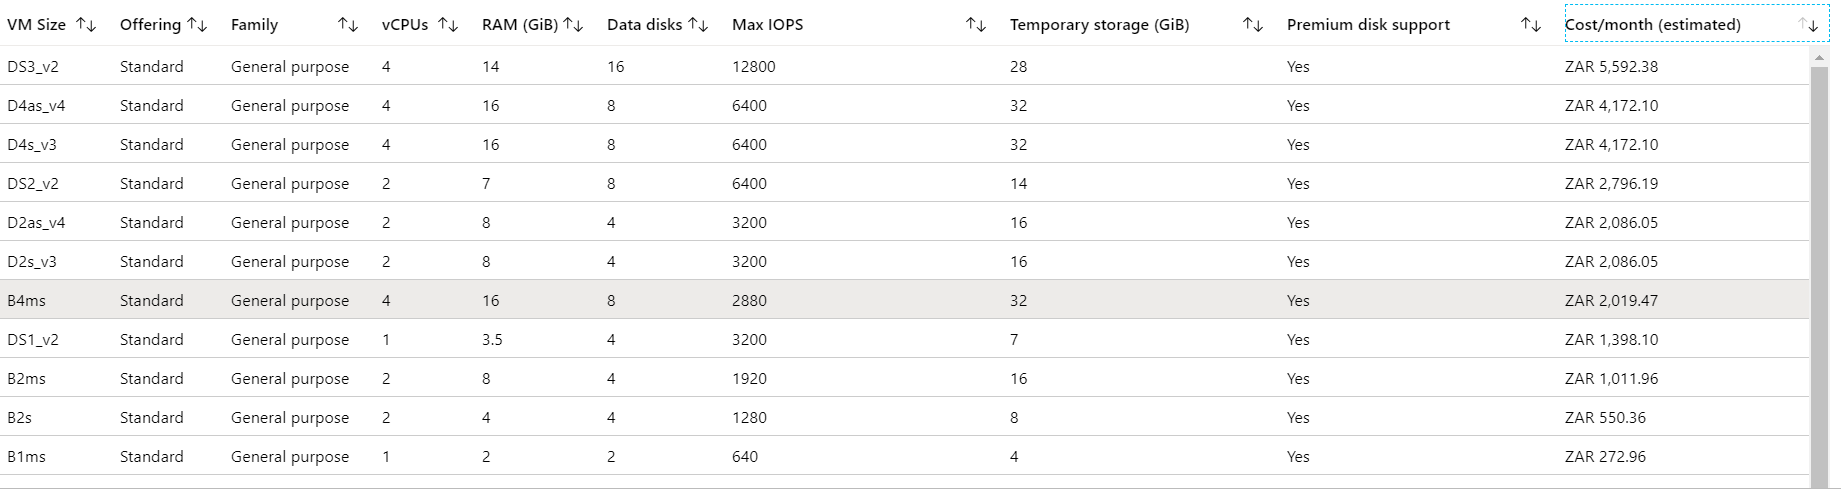1841x501 pixels.
Task: Toggle sort on Family column icon
Action: point(347,25)
